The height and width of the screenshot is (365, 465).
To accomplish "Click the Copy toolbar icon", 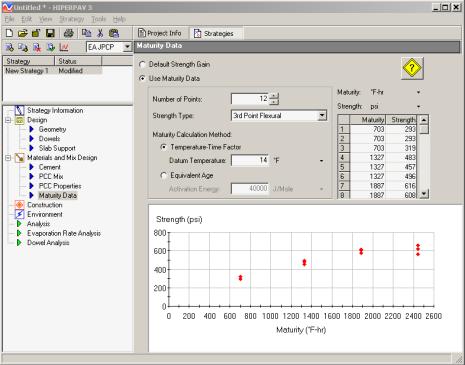I will 86,33.
